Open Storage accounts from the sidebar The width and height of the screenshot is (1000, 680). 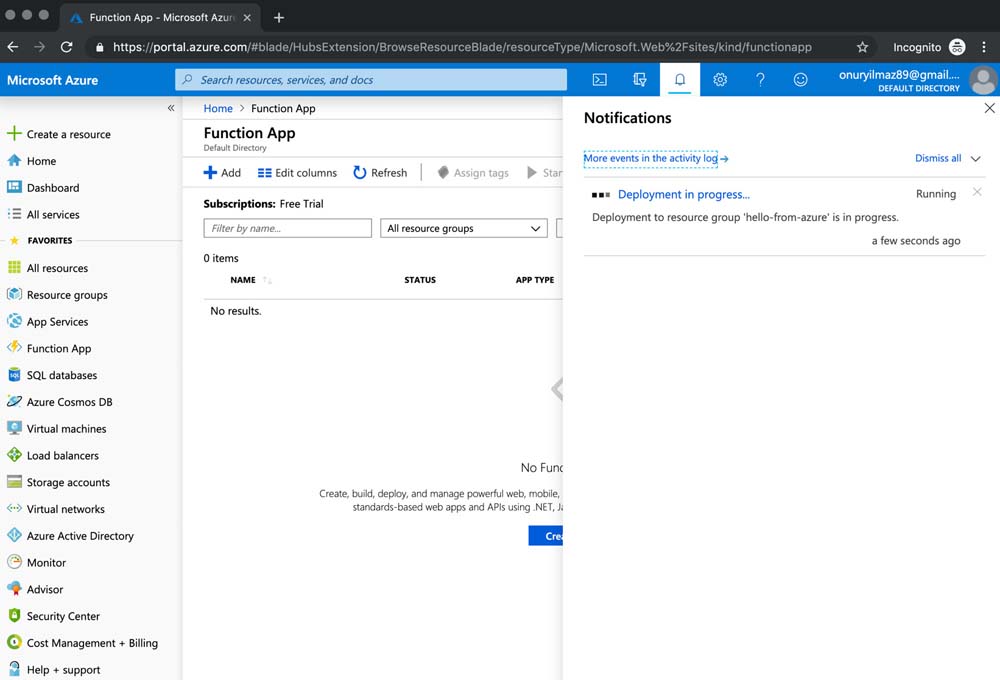pyautogui.click(x=68, y=482)
